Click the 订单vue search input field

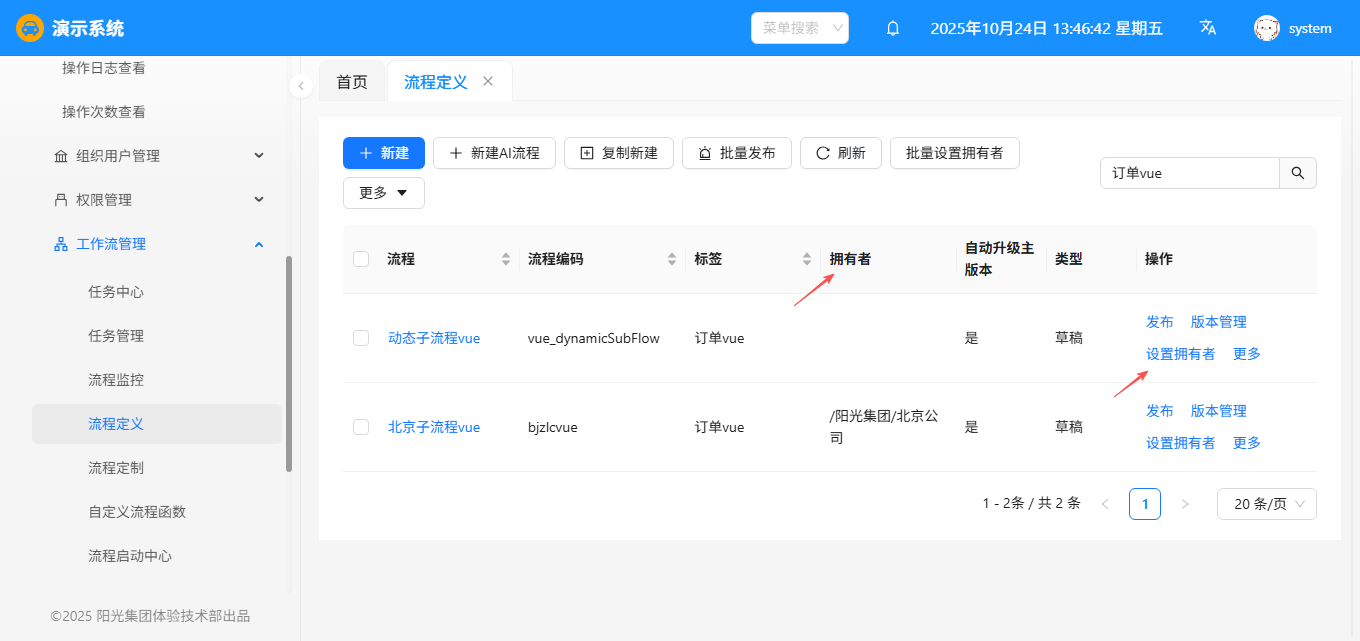(1190, 173)
